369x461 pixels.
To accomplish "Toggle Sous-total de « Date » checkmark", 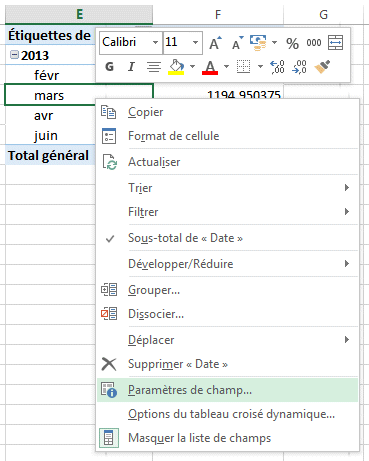I will point(110,238).
